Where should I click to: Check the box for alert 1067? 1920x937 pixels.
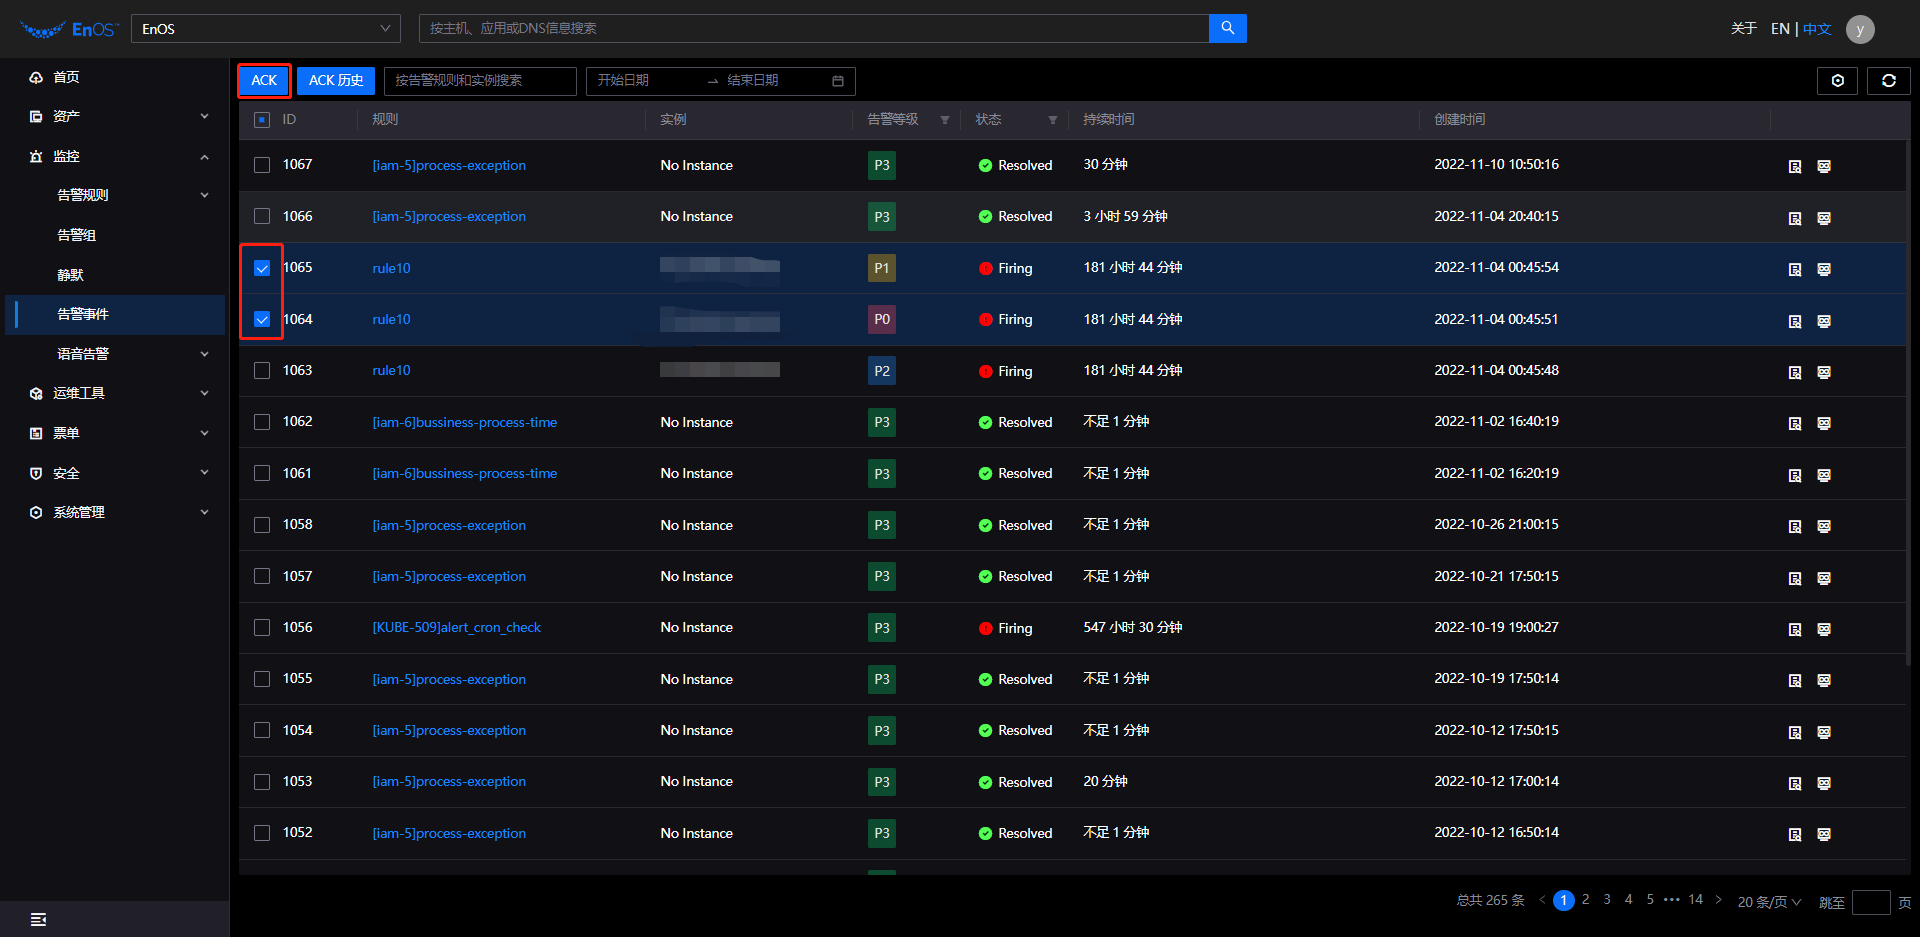262,165
